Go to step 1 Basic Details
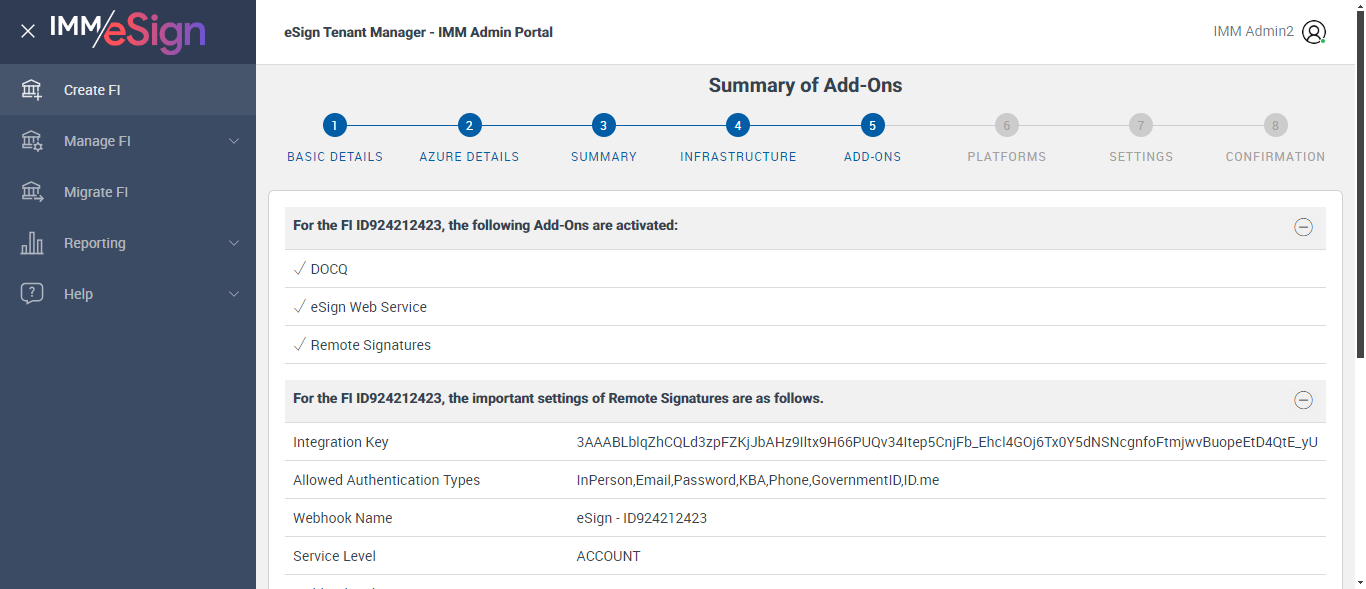 [335, 126]
